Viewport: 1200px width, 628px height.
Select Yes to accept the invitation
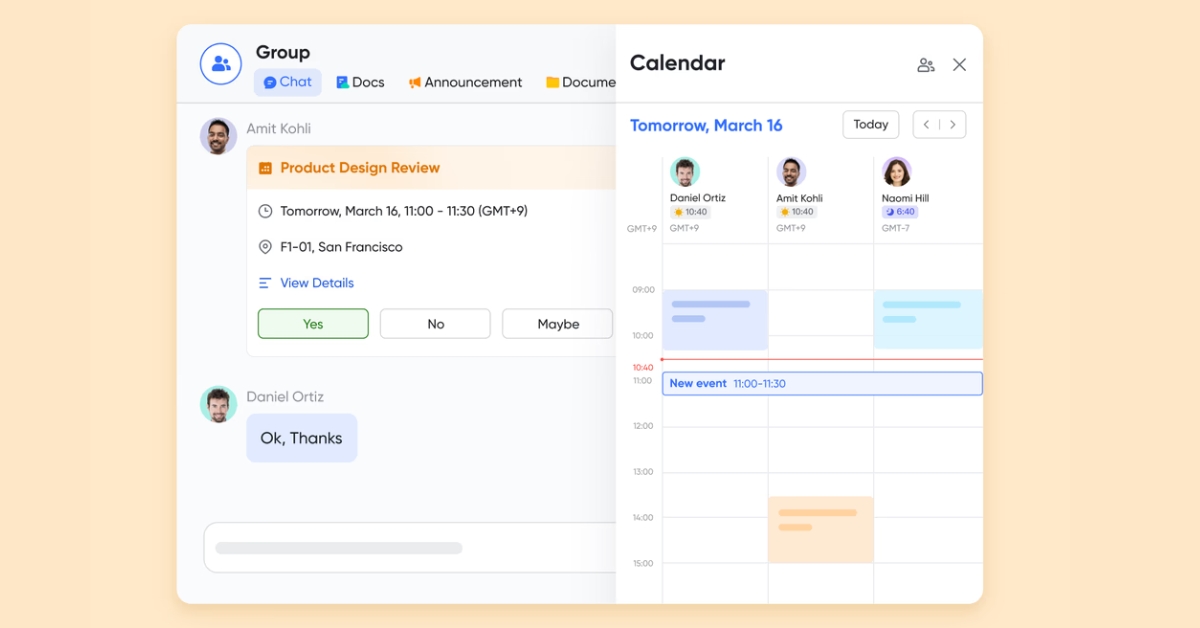click(x=313, y=324)
